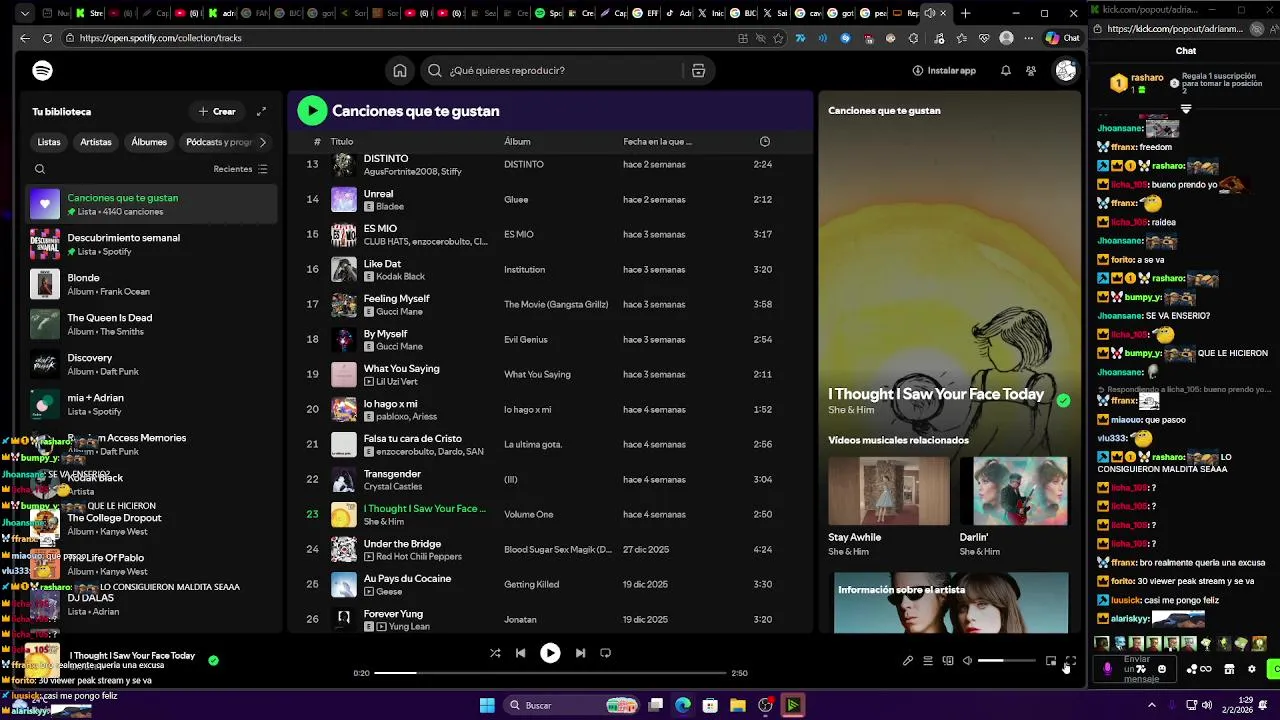Open the Recientes sort dropdown
Screen dimensions: 1280x720
pyautogui.click(x=240, y=169)
